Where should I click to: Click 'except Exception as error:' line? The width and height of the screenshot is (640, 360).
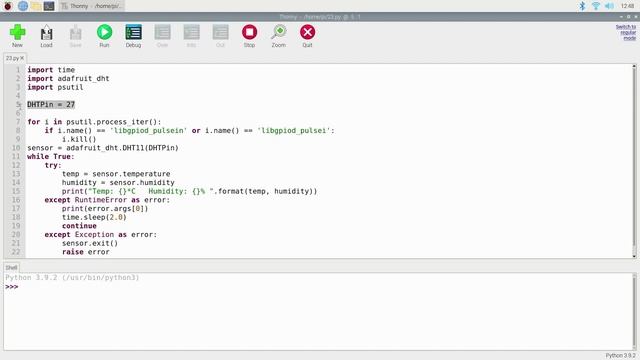pyautogui.click(x=101, y=235)
